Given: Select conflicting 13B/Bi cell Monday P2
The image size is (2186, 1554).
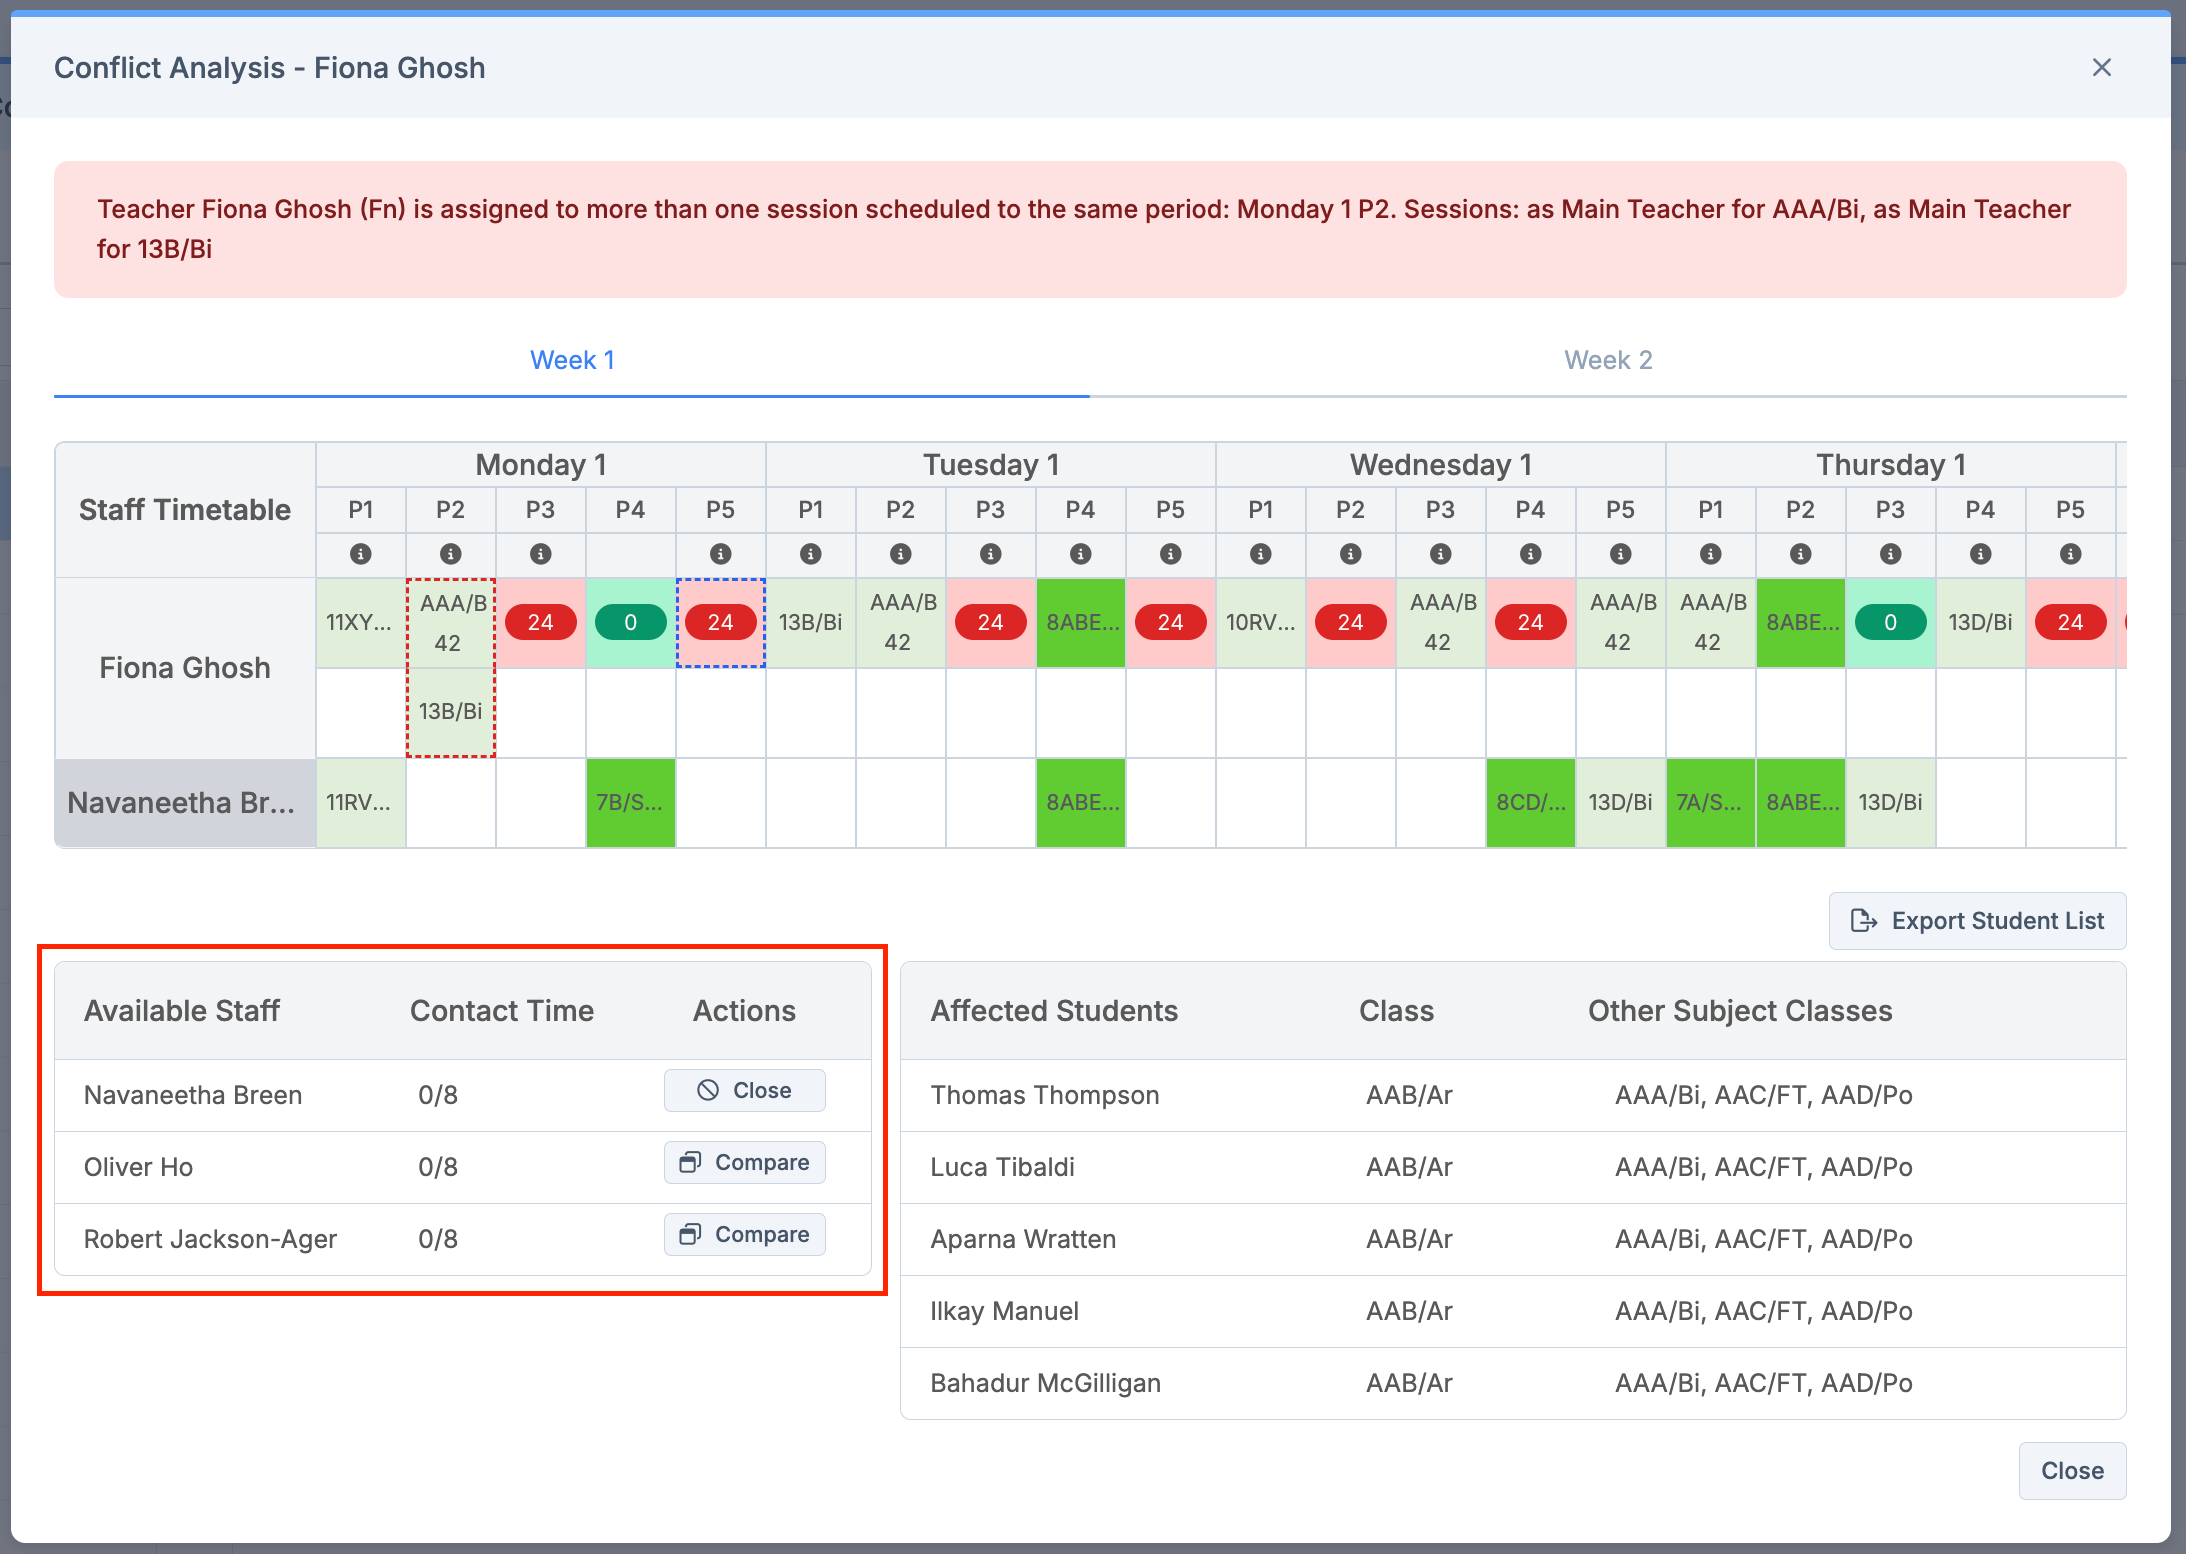Looking at the screenshot, I should pos(451,712).
